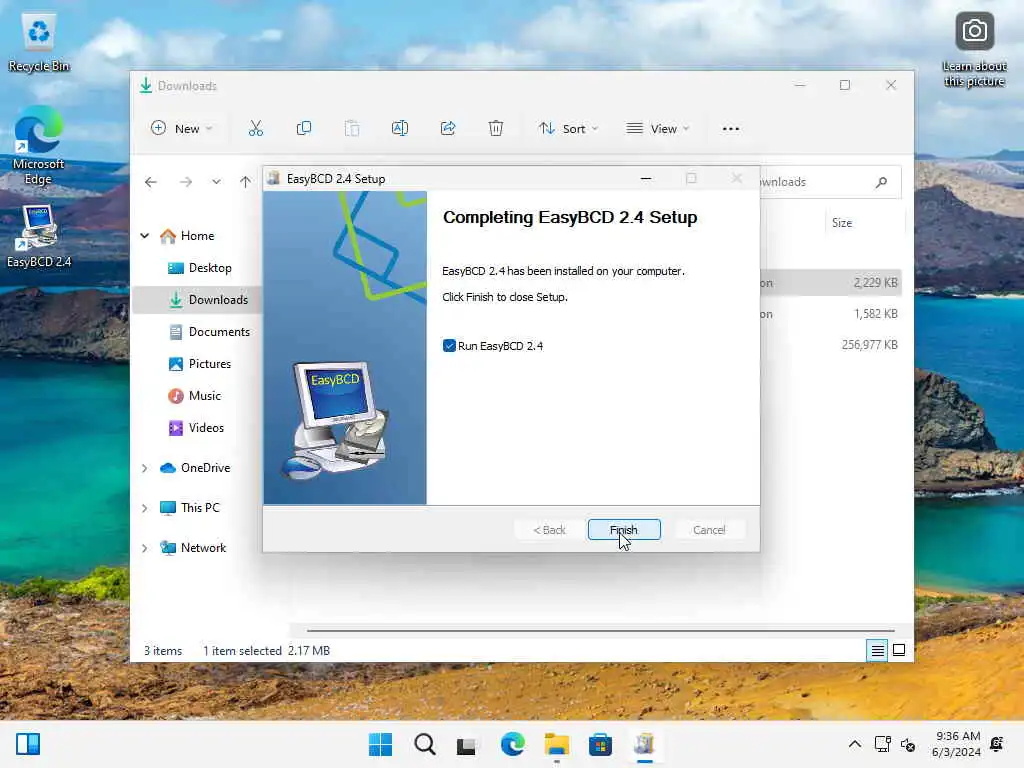Open Microsoft Edge desktop shortcut
1024x768 pixels.
pyautogui.click(x=39, y=147)
